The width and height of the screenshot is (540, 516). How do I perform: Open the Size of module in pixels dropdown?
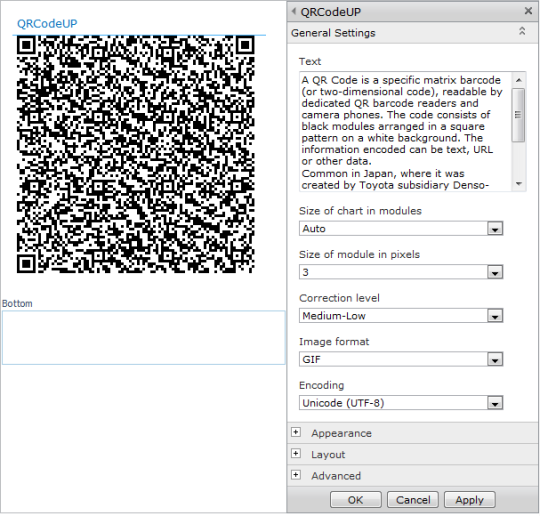(495, 272)
